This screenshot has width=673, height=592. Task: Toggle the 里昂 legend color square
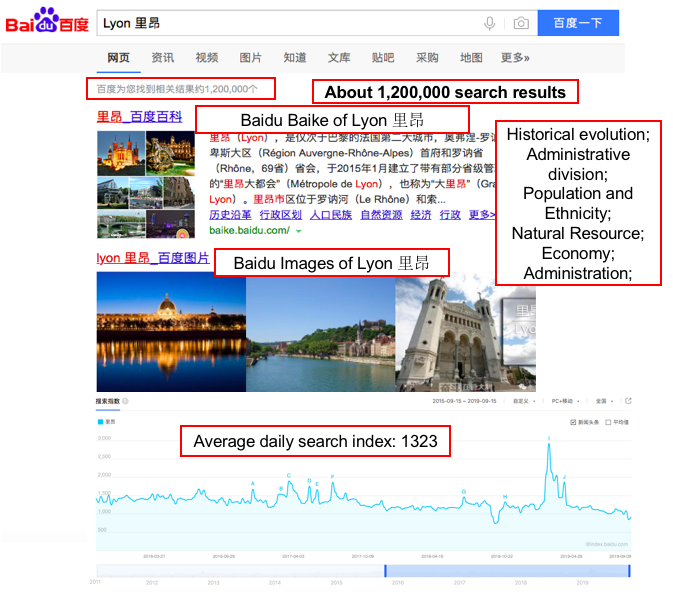click(x=100, y=422)
